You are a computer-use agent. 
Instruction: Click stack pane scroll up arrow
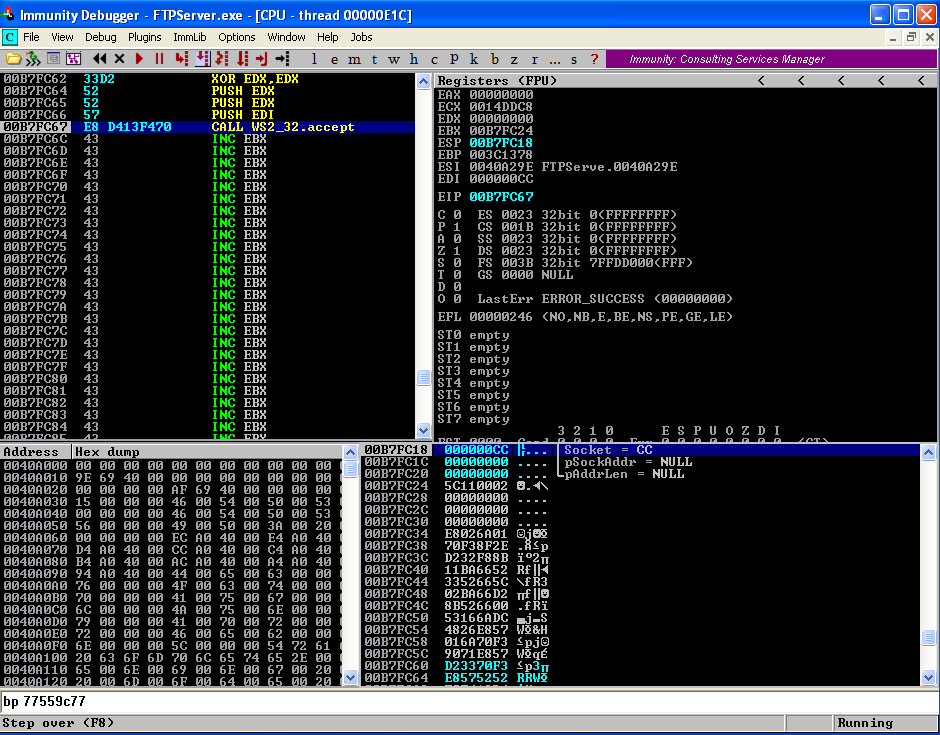[929, 453]
